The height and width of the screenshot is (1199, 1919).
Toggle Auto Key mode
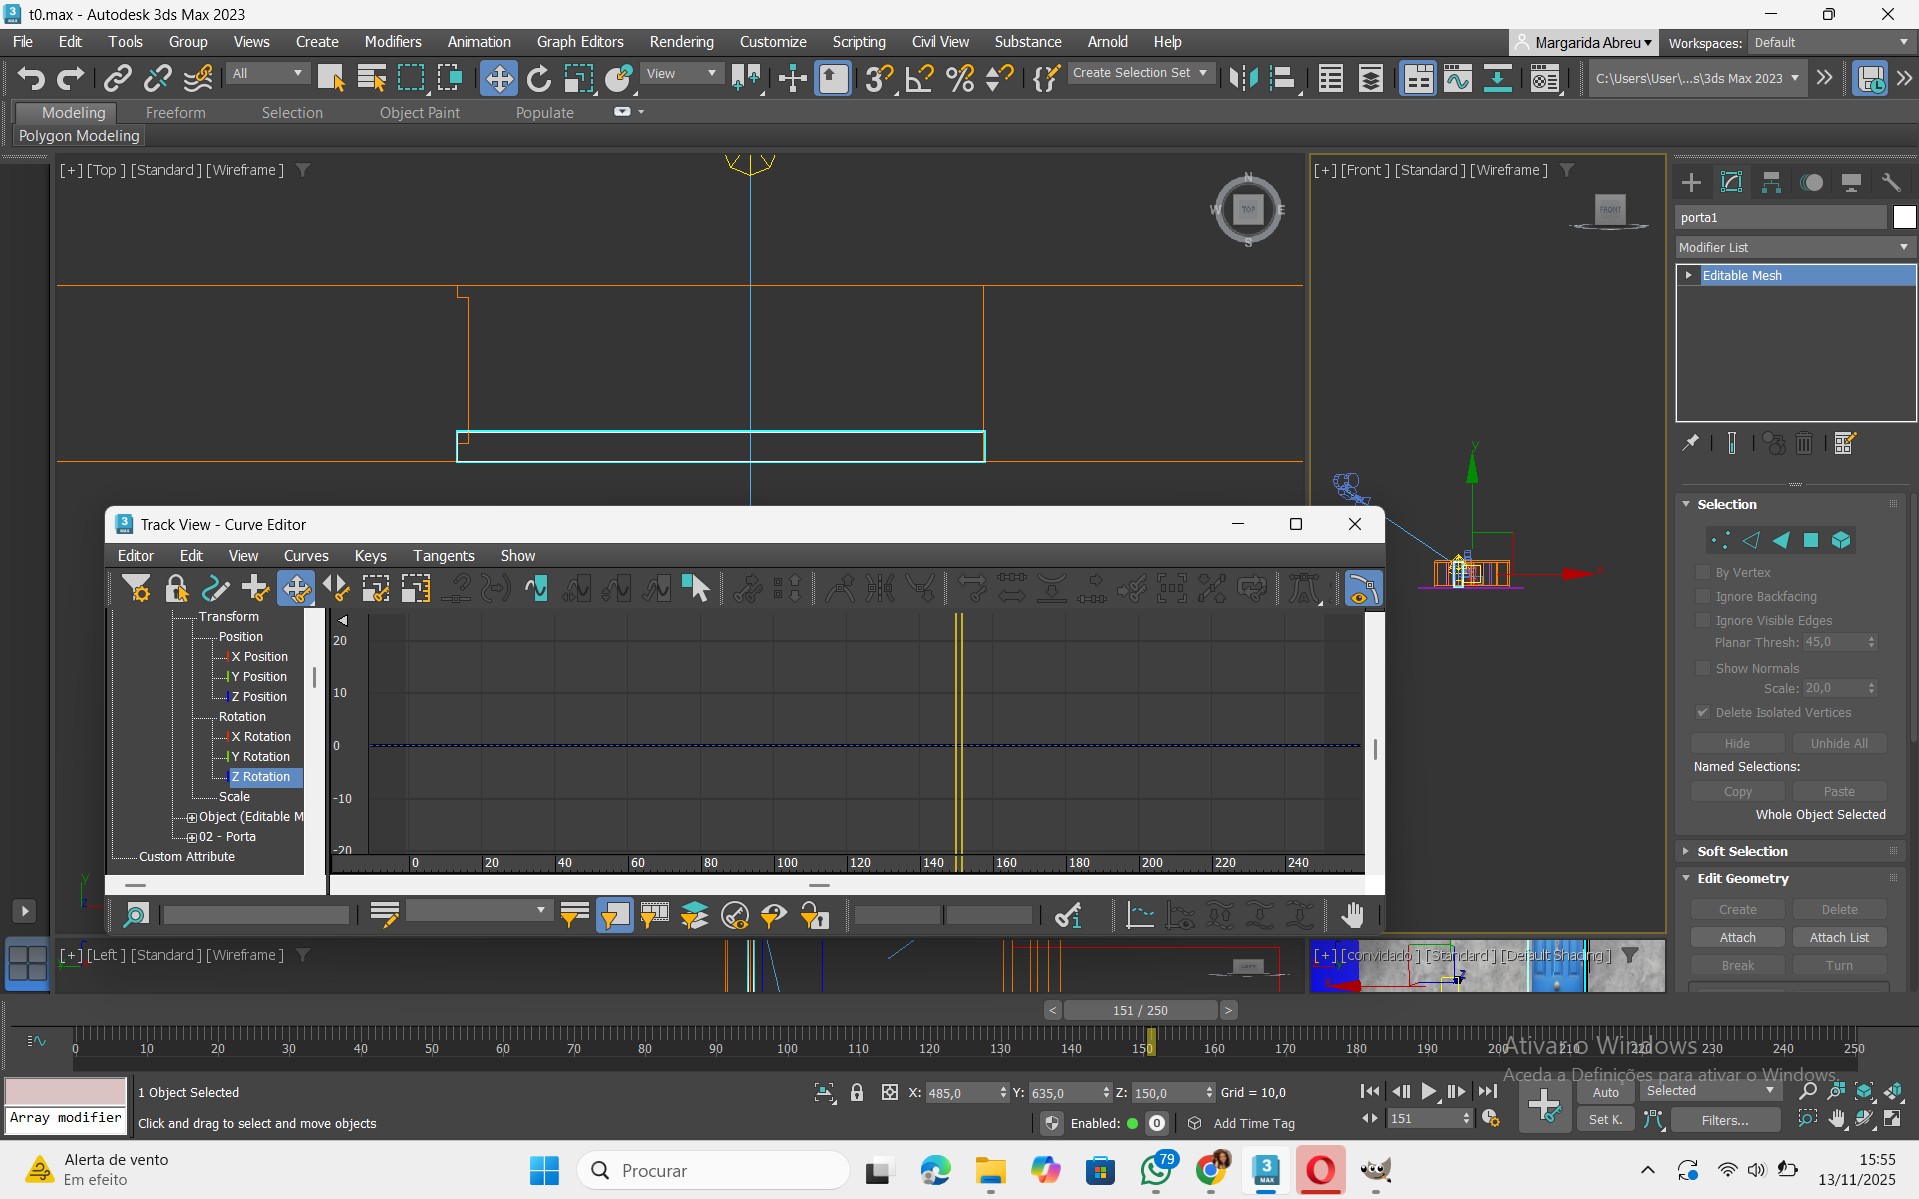tap(1605, 1092)
